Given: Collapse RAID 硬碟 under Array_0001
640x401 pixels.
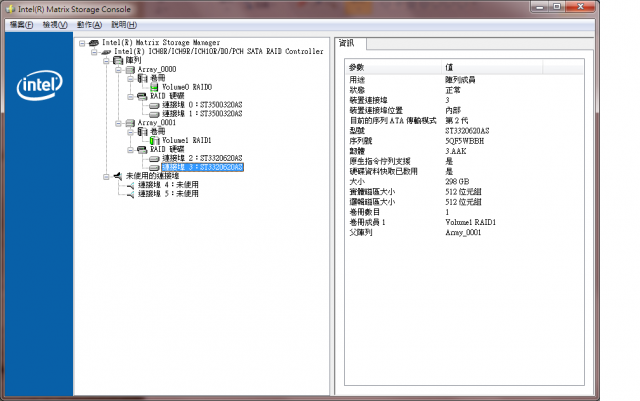Looking at the screenshot, I should [x=130, y=150].
